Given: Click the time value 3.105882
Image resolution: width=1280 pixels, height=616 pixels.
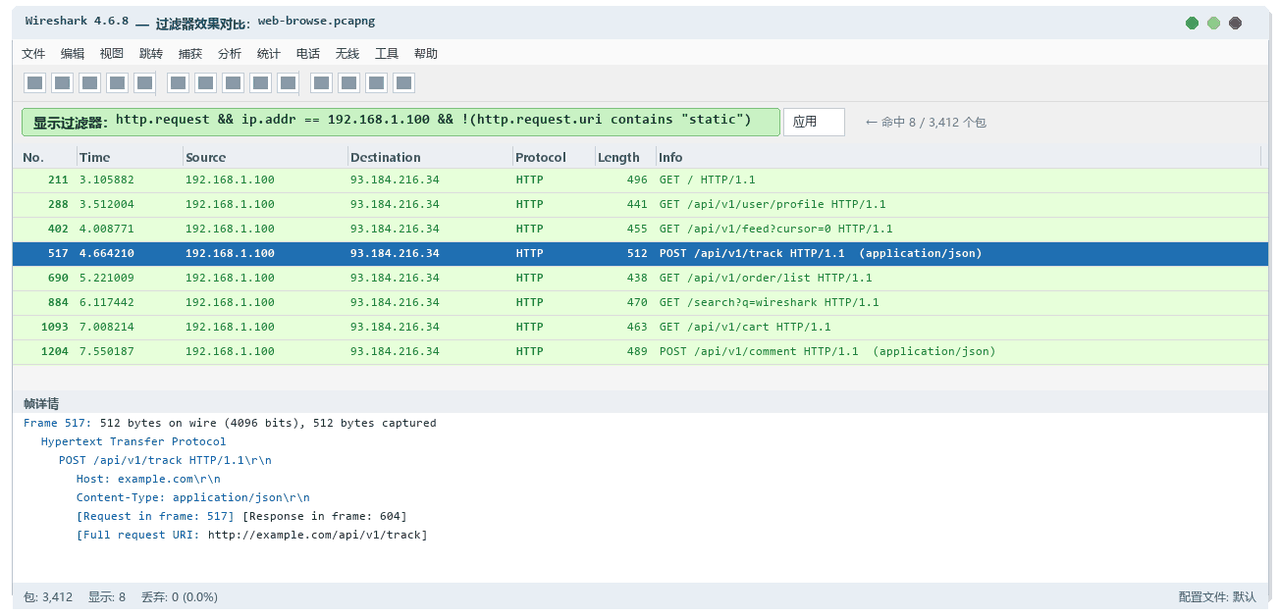Looking at the screenshot, I should 107,180.
